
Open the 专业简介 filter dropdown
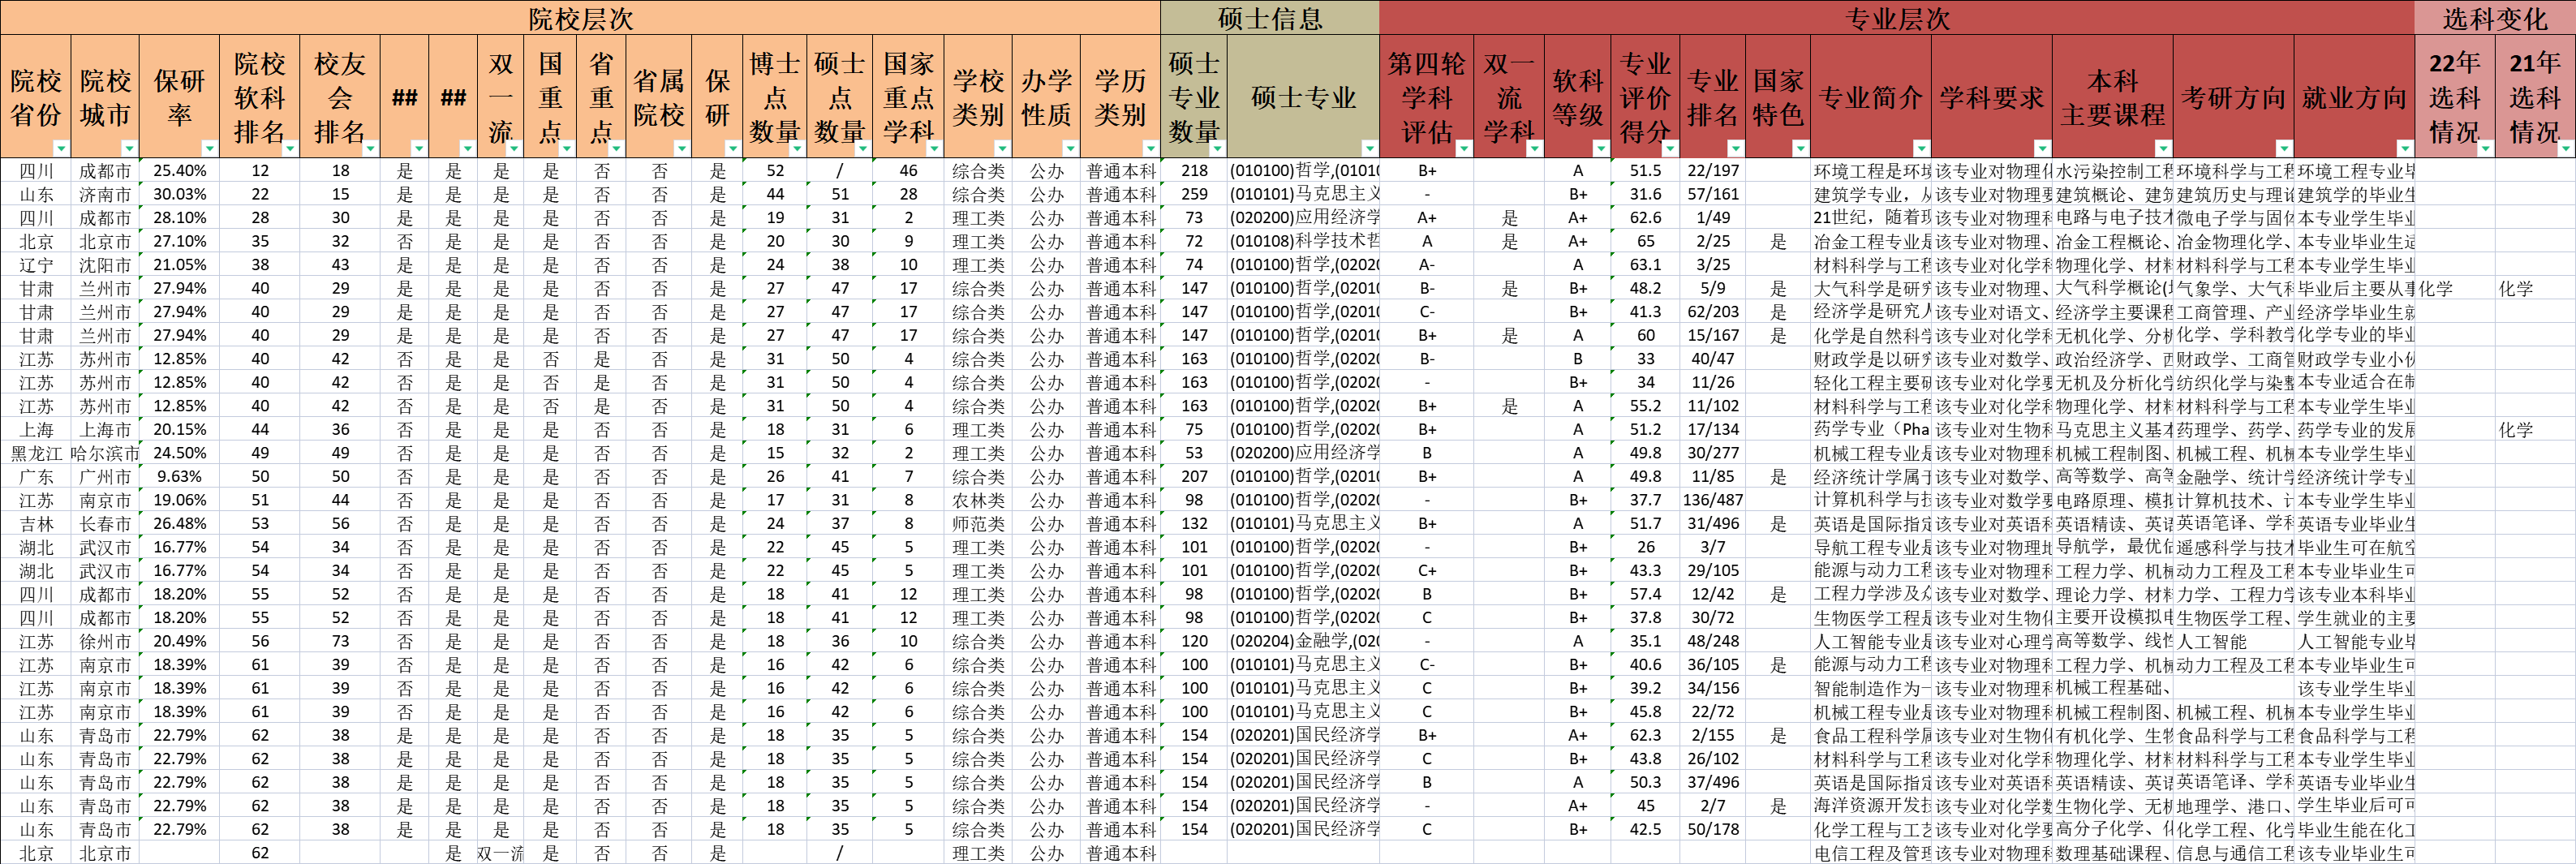[x=1922, y=148]
